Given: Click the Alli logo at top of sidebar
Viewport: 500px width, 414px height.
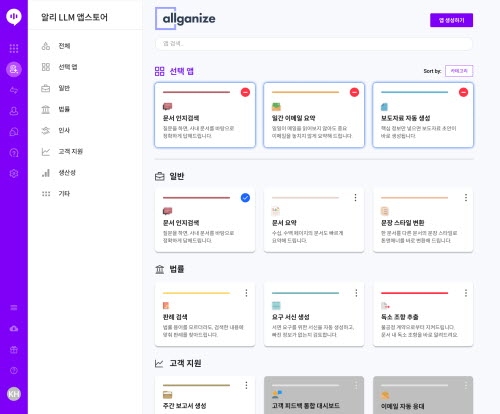Looking at the screenshot, I should 14,17.
